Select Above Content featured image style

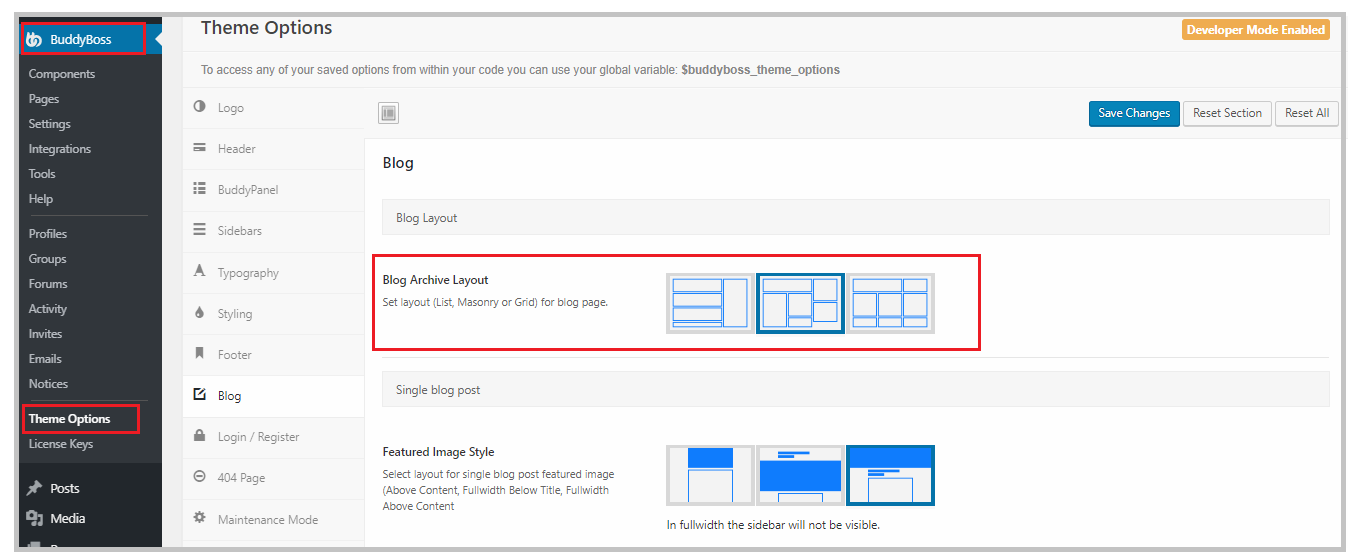coord(710,475)
